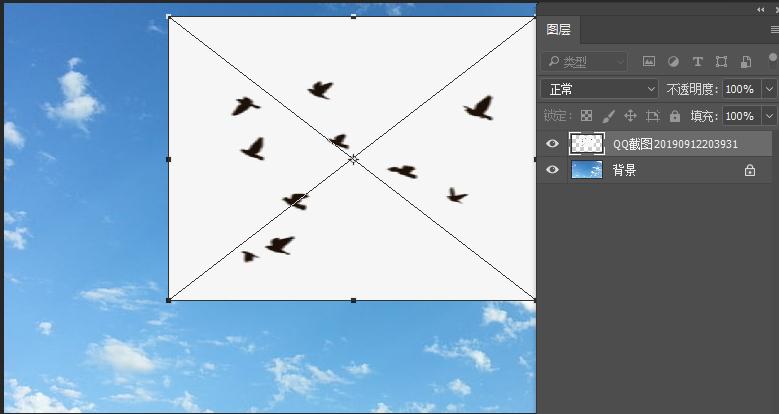The width and height of the screenshot is (779, 414).
Task: Open the 不透明度 slider dropdown arrow
Action: click(770, 89)
